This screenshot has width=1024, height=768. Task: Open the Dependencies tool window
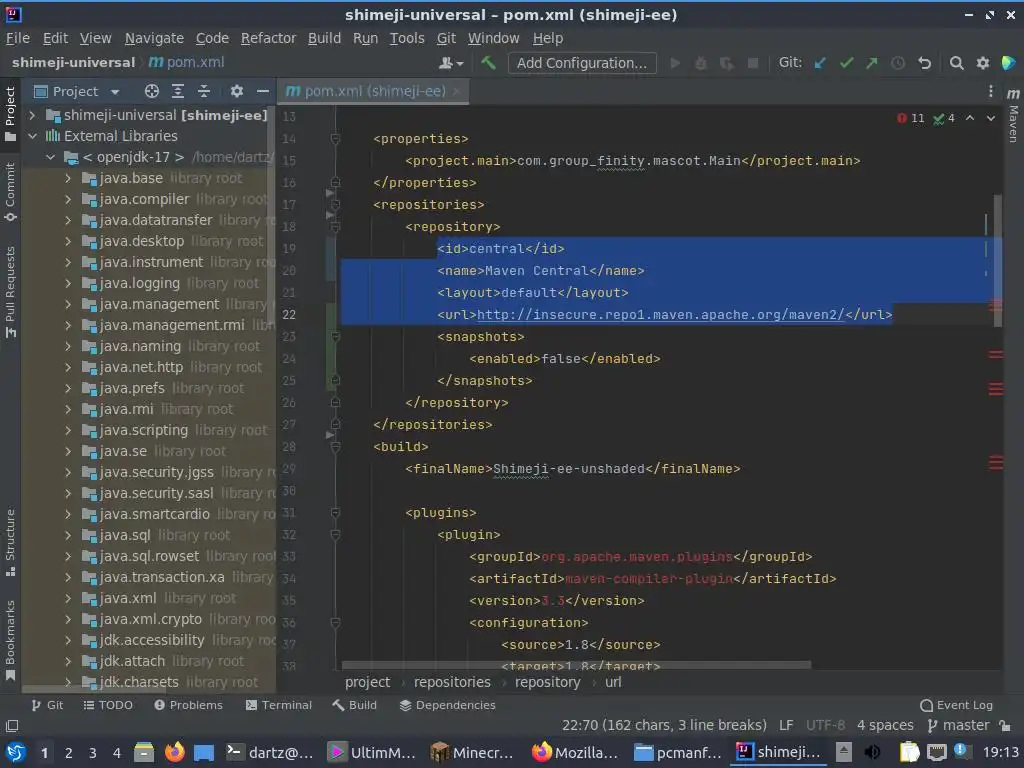click(x=447, y=705)
